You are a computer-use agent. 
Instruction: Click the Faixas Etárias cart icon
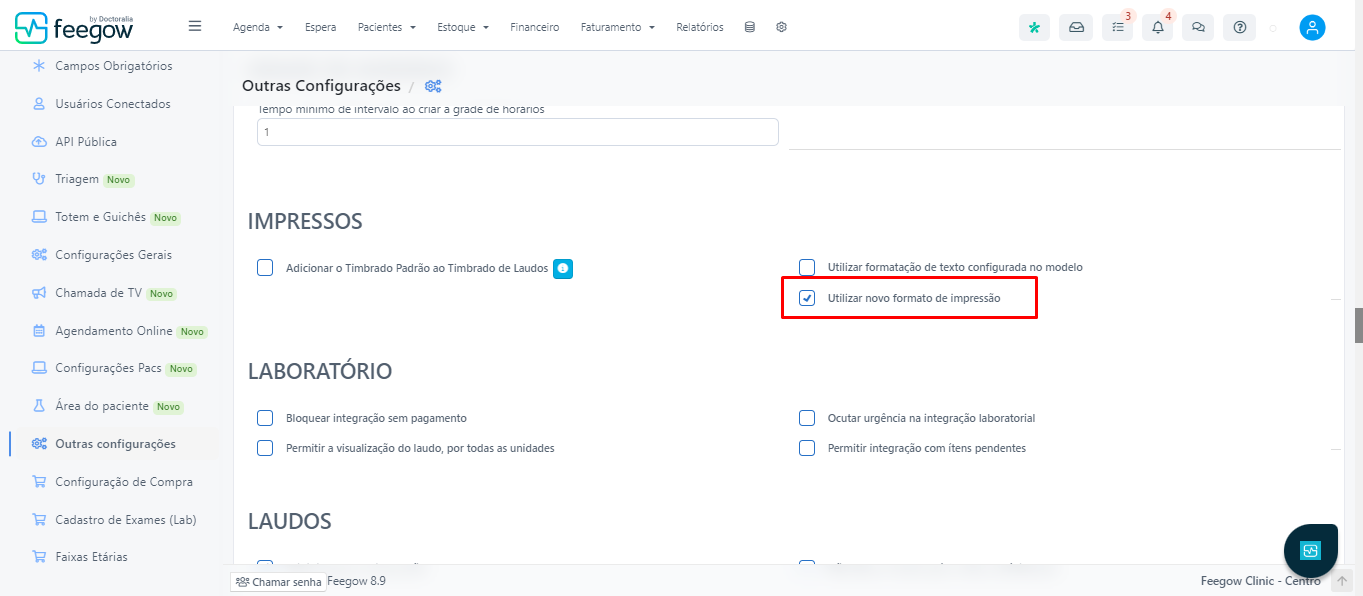point(39,557)
